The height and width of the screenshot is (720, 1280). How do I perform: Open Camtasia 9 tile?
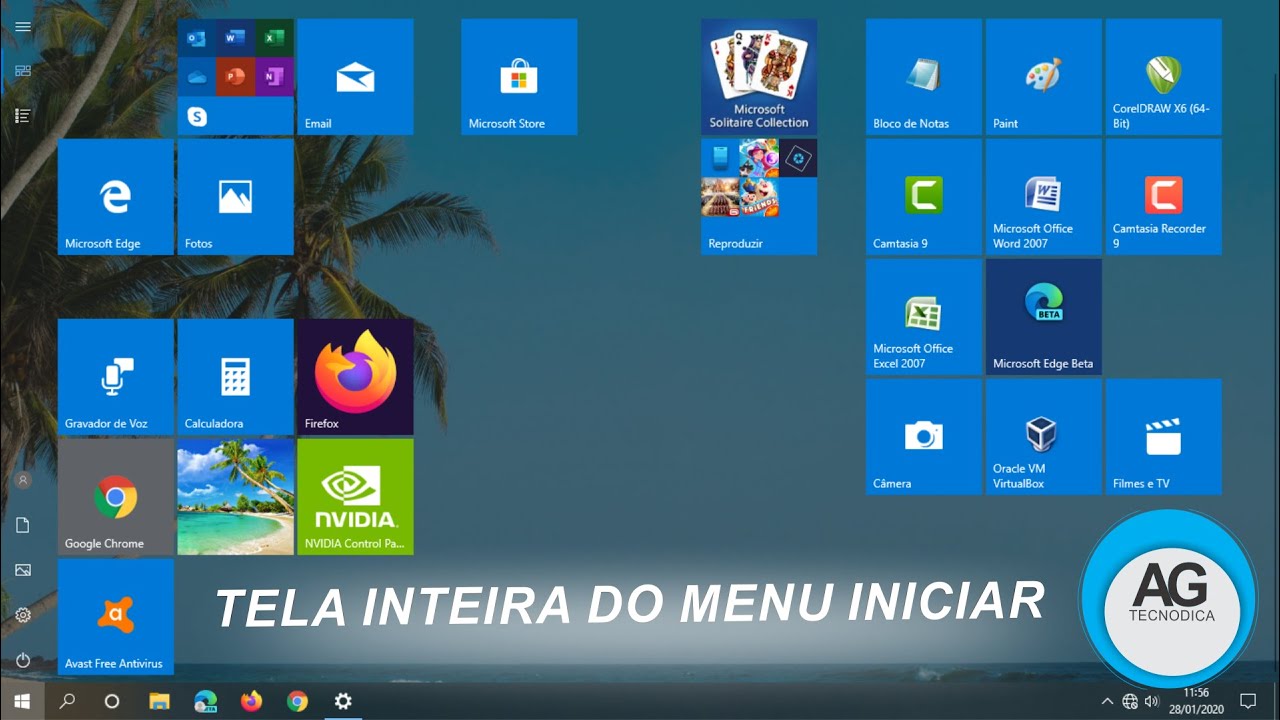pyautogui.click(x=923, y=197)
